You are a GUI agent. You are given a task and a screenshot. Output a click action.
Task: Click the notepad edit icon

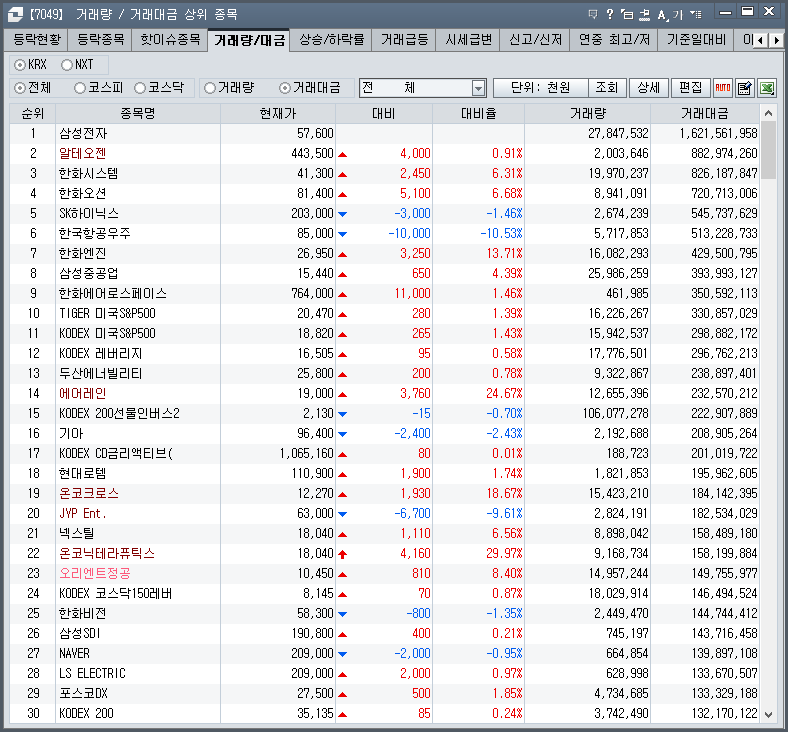744,88
